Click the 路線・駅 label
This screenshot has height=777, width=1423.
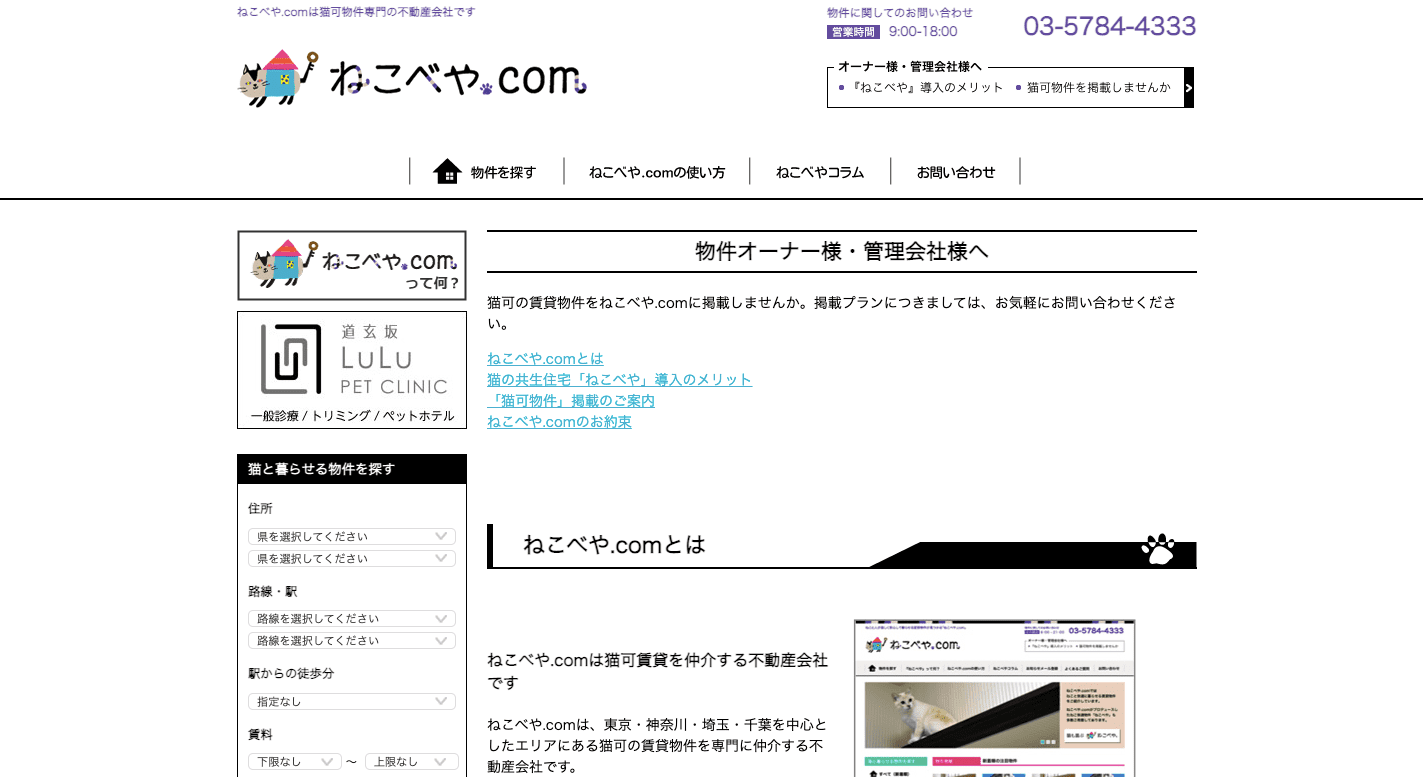[273, 592]
